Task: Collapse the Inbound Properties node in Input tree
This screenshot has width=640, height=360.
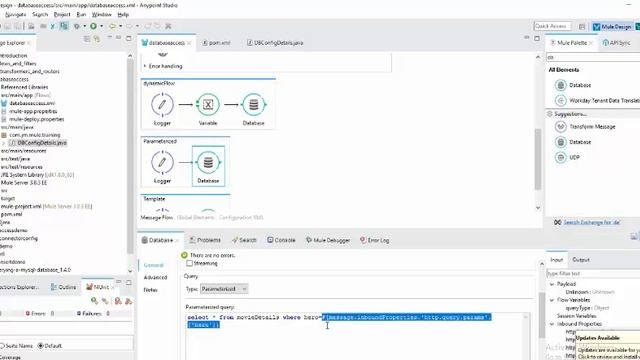Action: tap(552, 324)
